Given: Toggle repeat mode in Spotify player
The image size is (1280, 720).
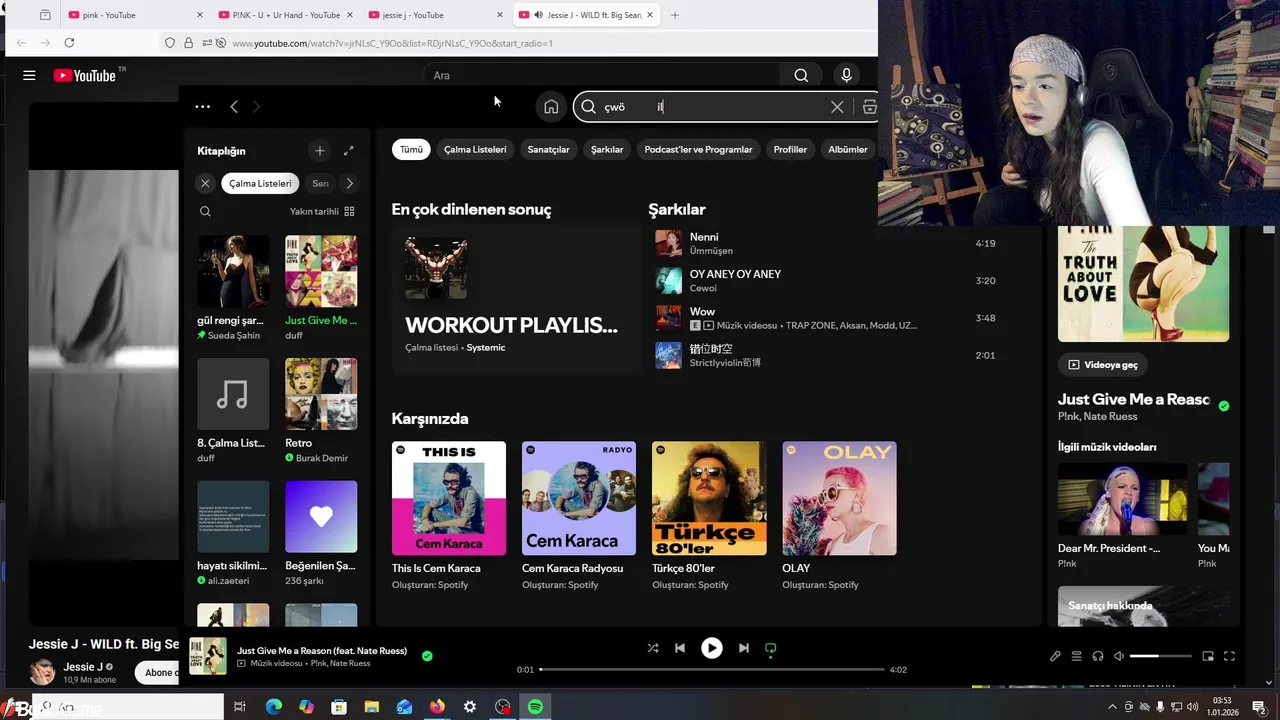Looking at the screenshot, I should click(x=771, y=648).
